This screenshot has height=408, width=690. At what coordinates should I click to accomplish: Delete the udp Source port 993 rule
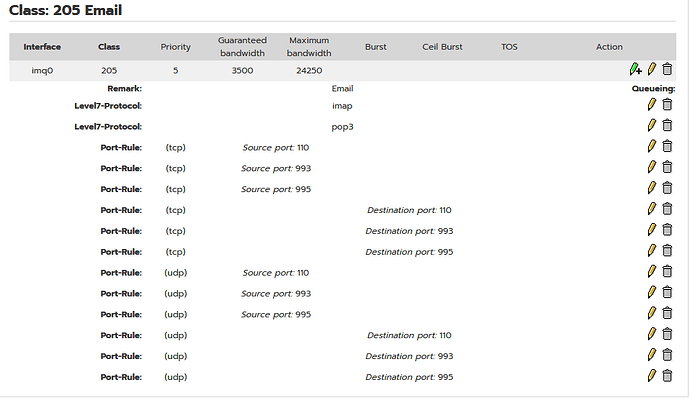click(x=668, y=292)
